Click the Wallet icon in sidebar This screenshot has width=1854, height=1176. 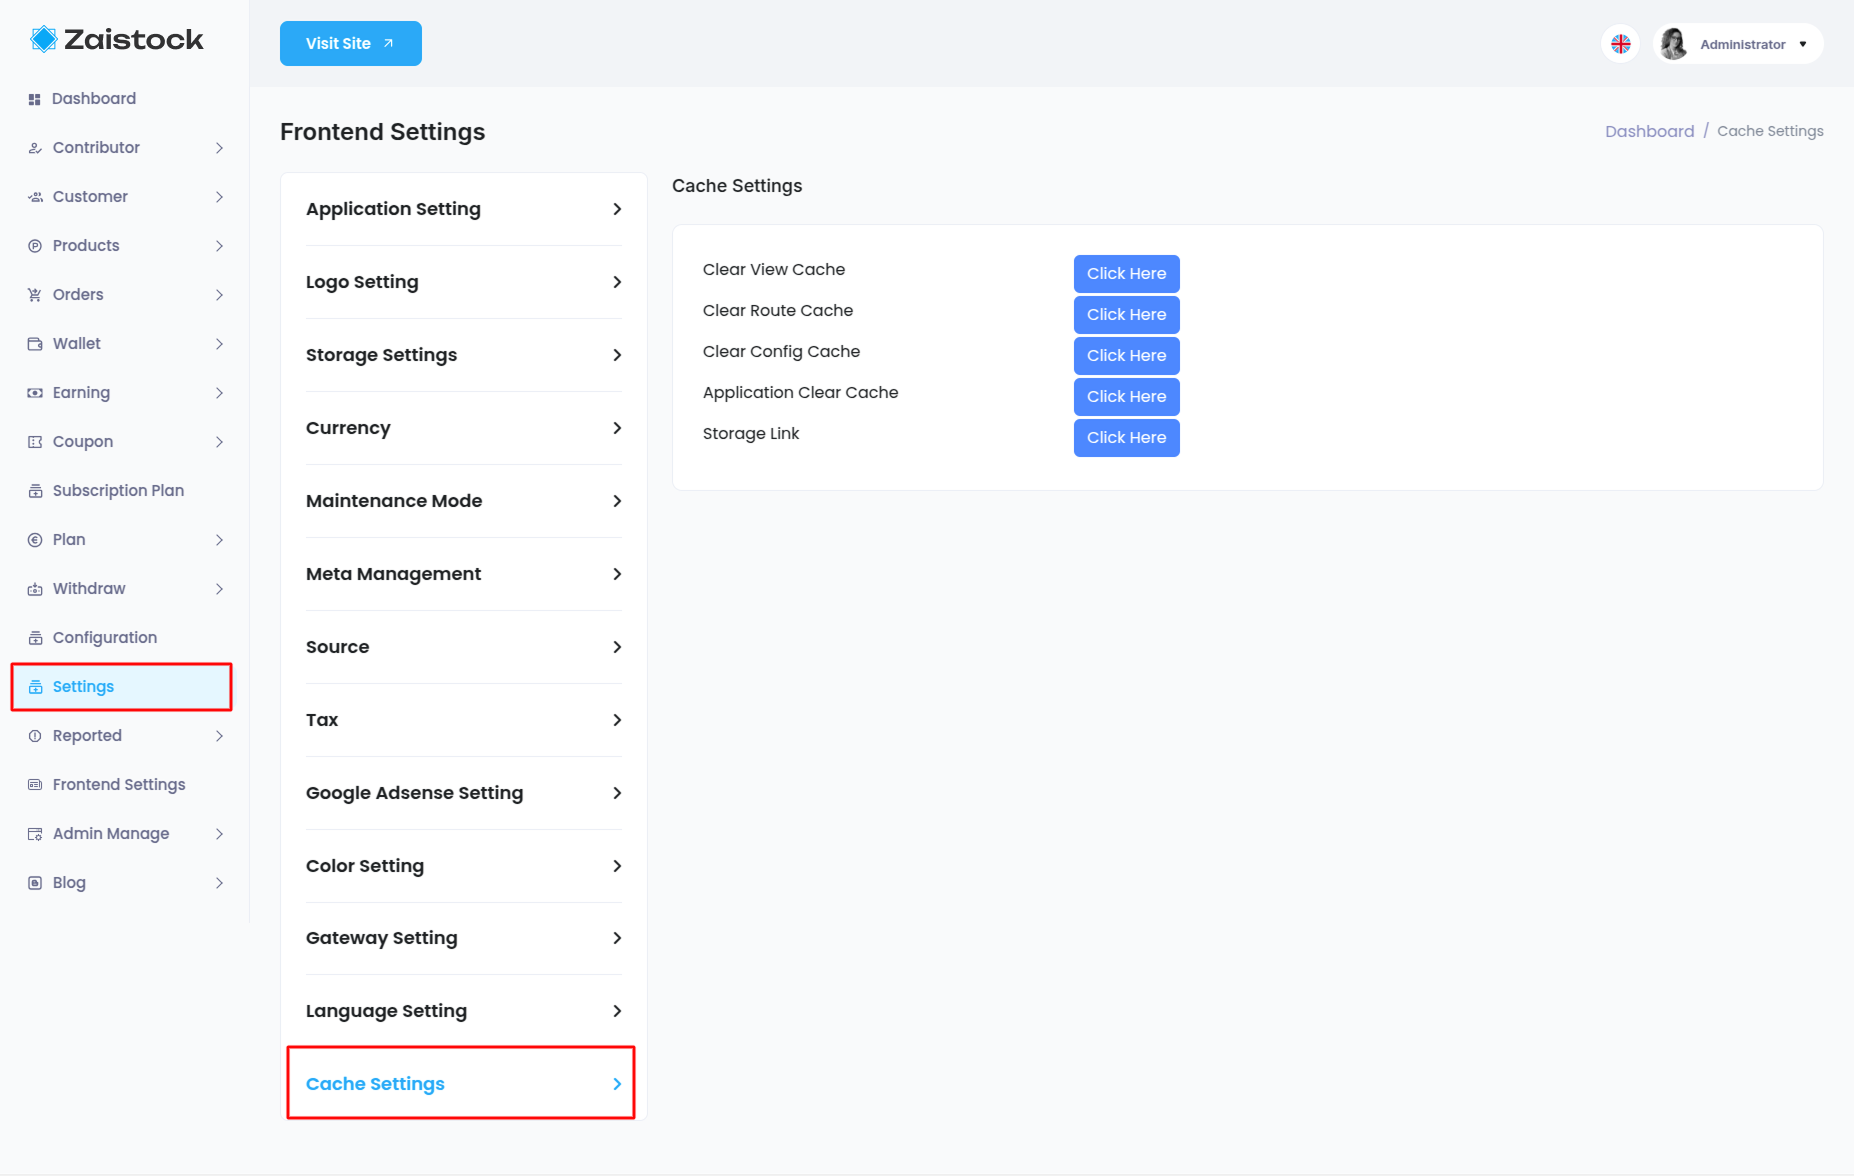(x=35, y=344)
